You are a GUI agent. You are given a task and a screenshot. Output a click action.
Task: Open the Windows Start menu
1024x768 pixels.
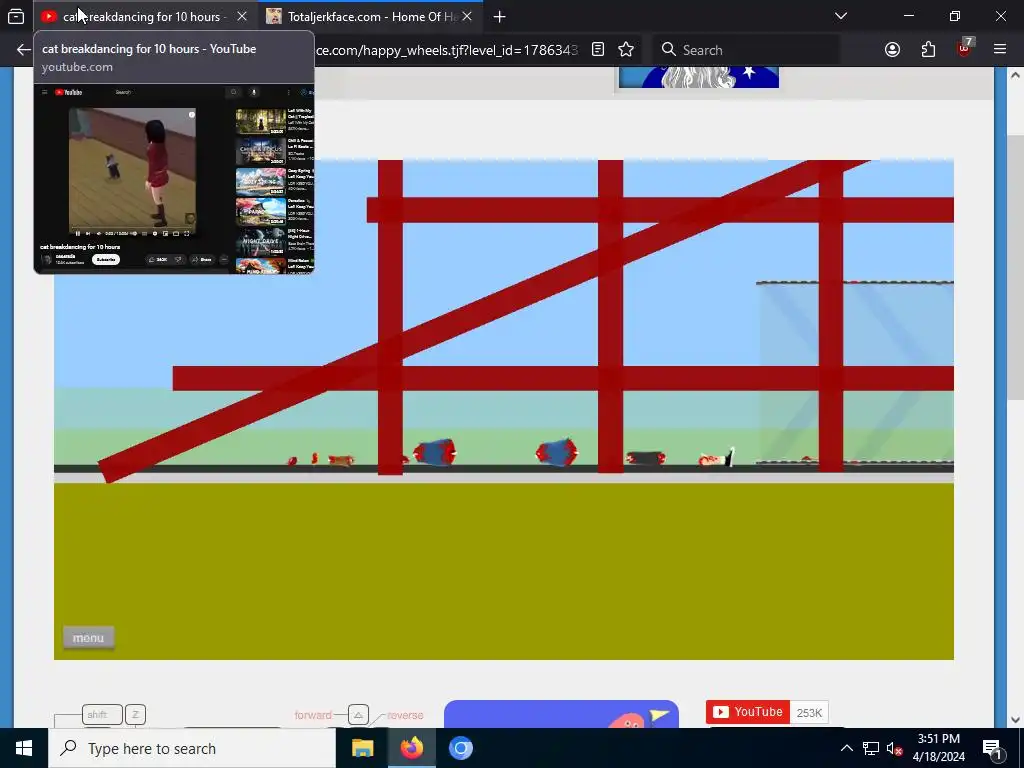24,748
